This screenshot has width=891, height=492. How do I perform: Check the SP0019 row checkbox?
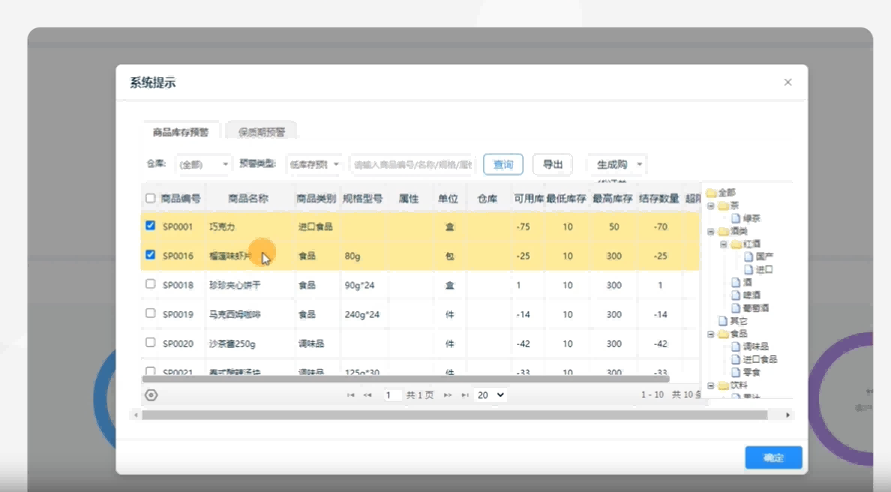pos(150,313)
